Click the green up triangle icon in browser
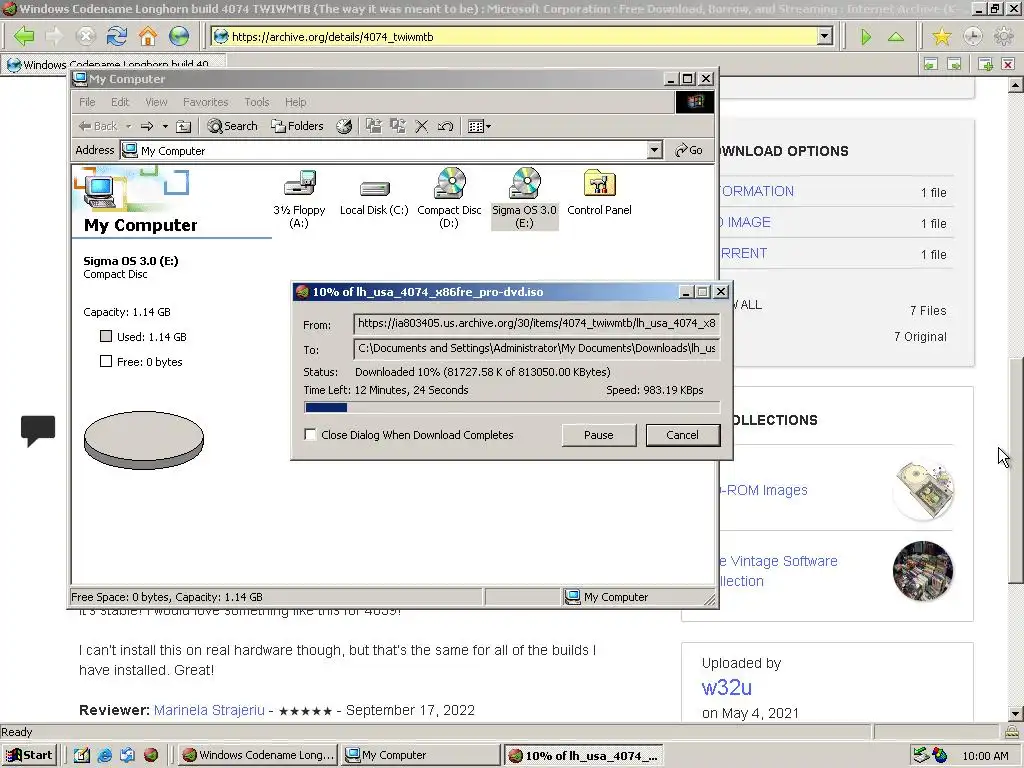This screenshot has width=1024, height=768. point(896,37)
